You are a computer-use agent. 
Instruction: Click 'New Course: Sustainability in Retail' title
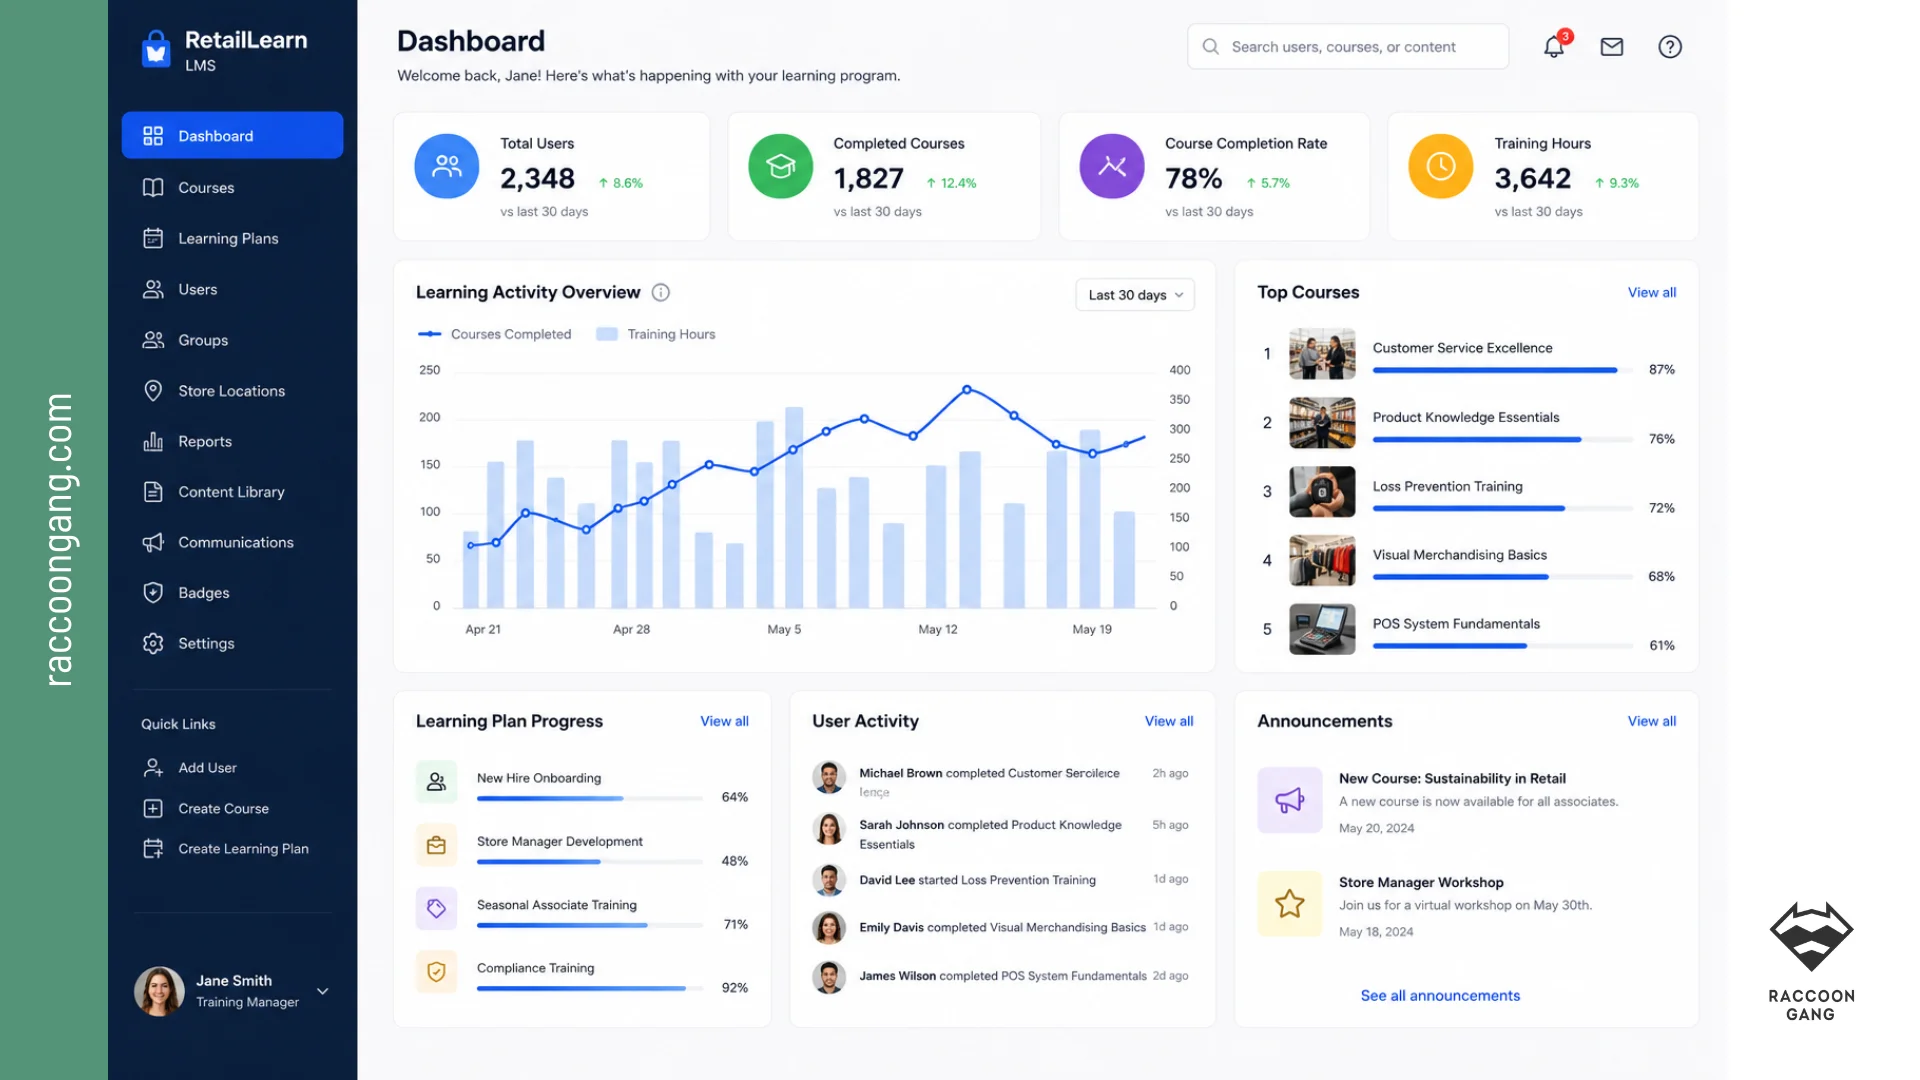tap(1452, 778)
